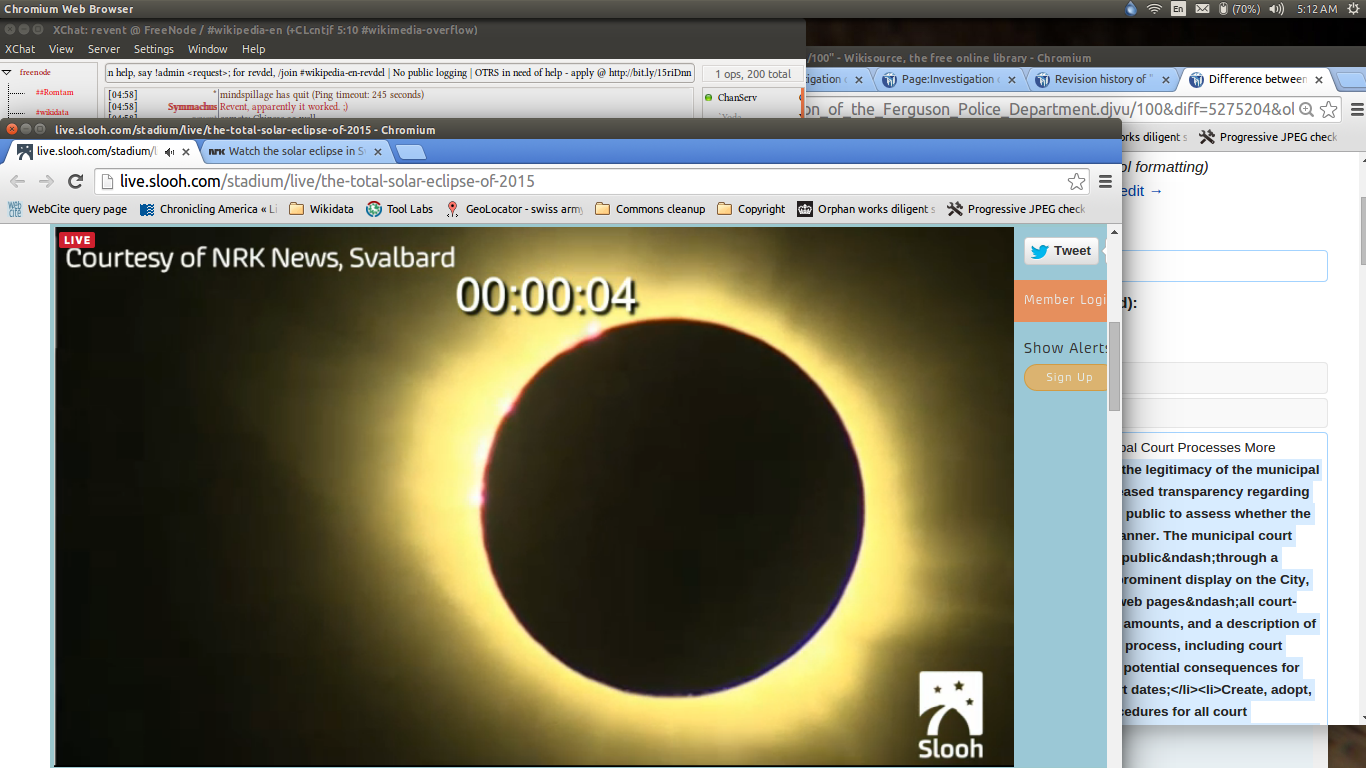
Task: Open the Window menu in XChat
Action: 208,49
